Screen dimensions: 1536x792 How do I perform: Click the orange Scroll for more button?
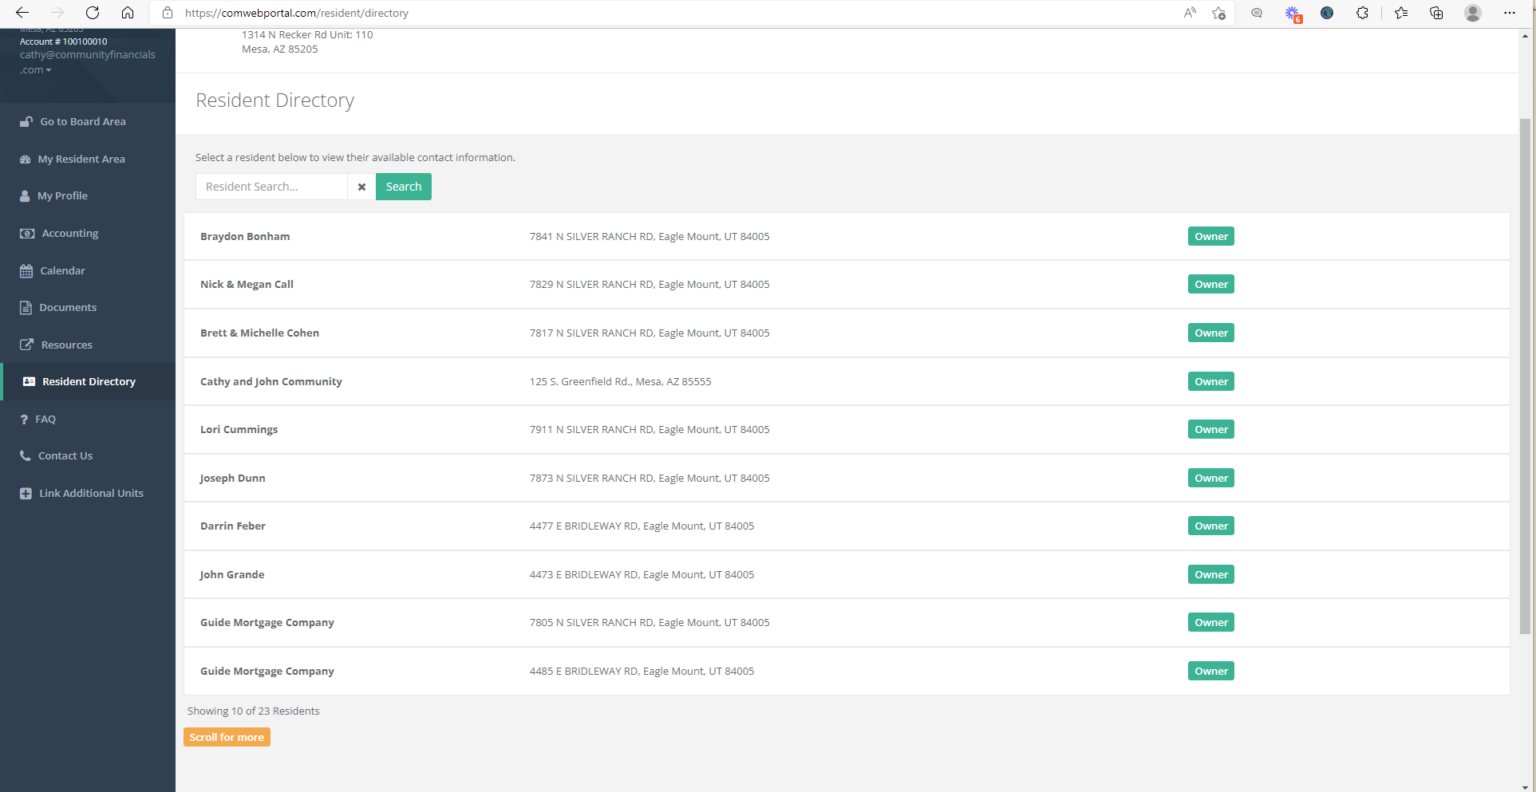tap(227, 737)
